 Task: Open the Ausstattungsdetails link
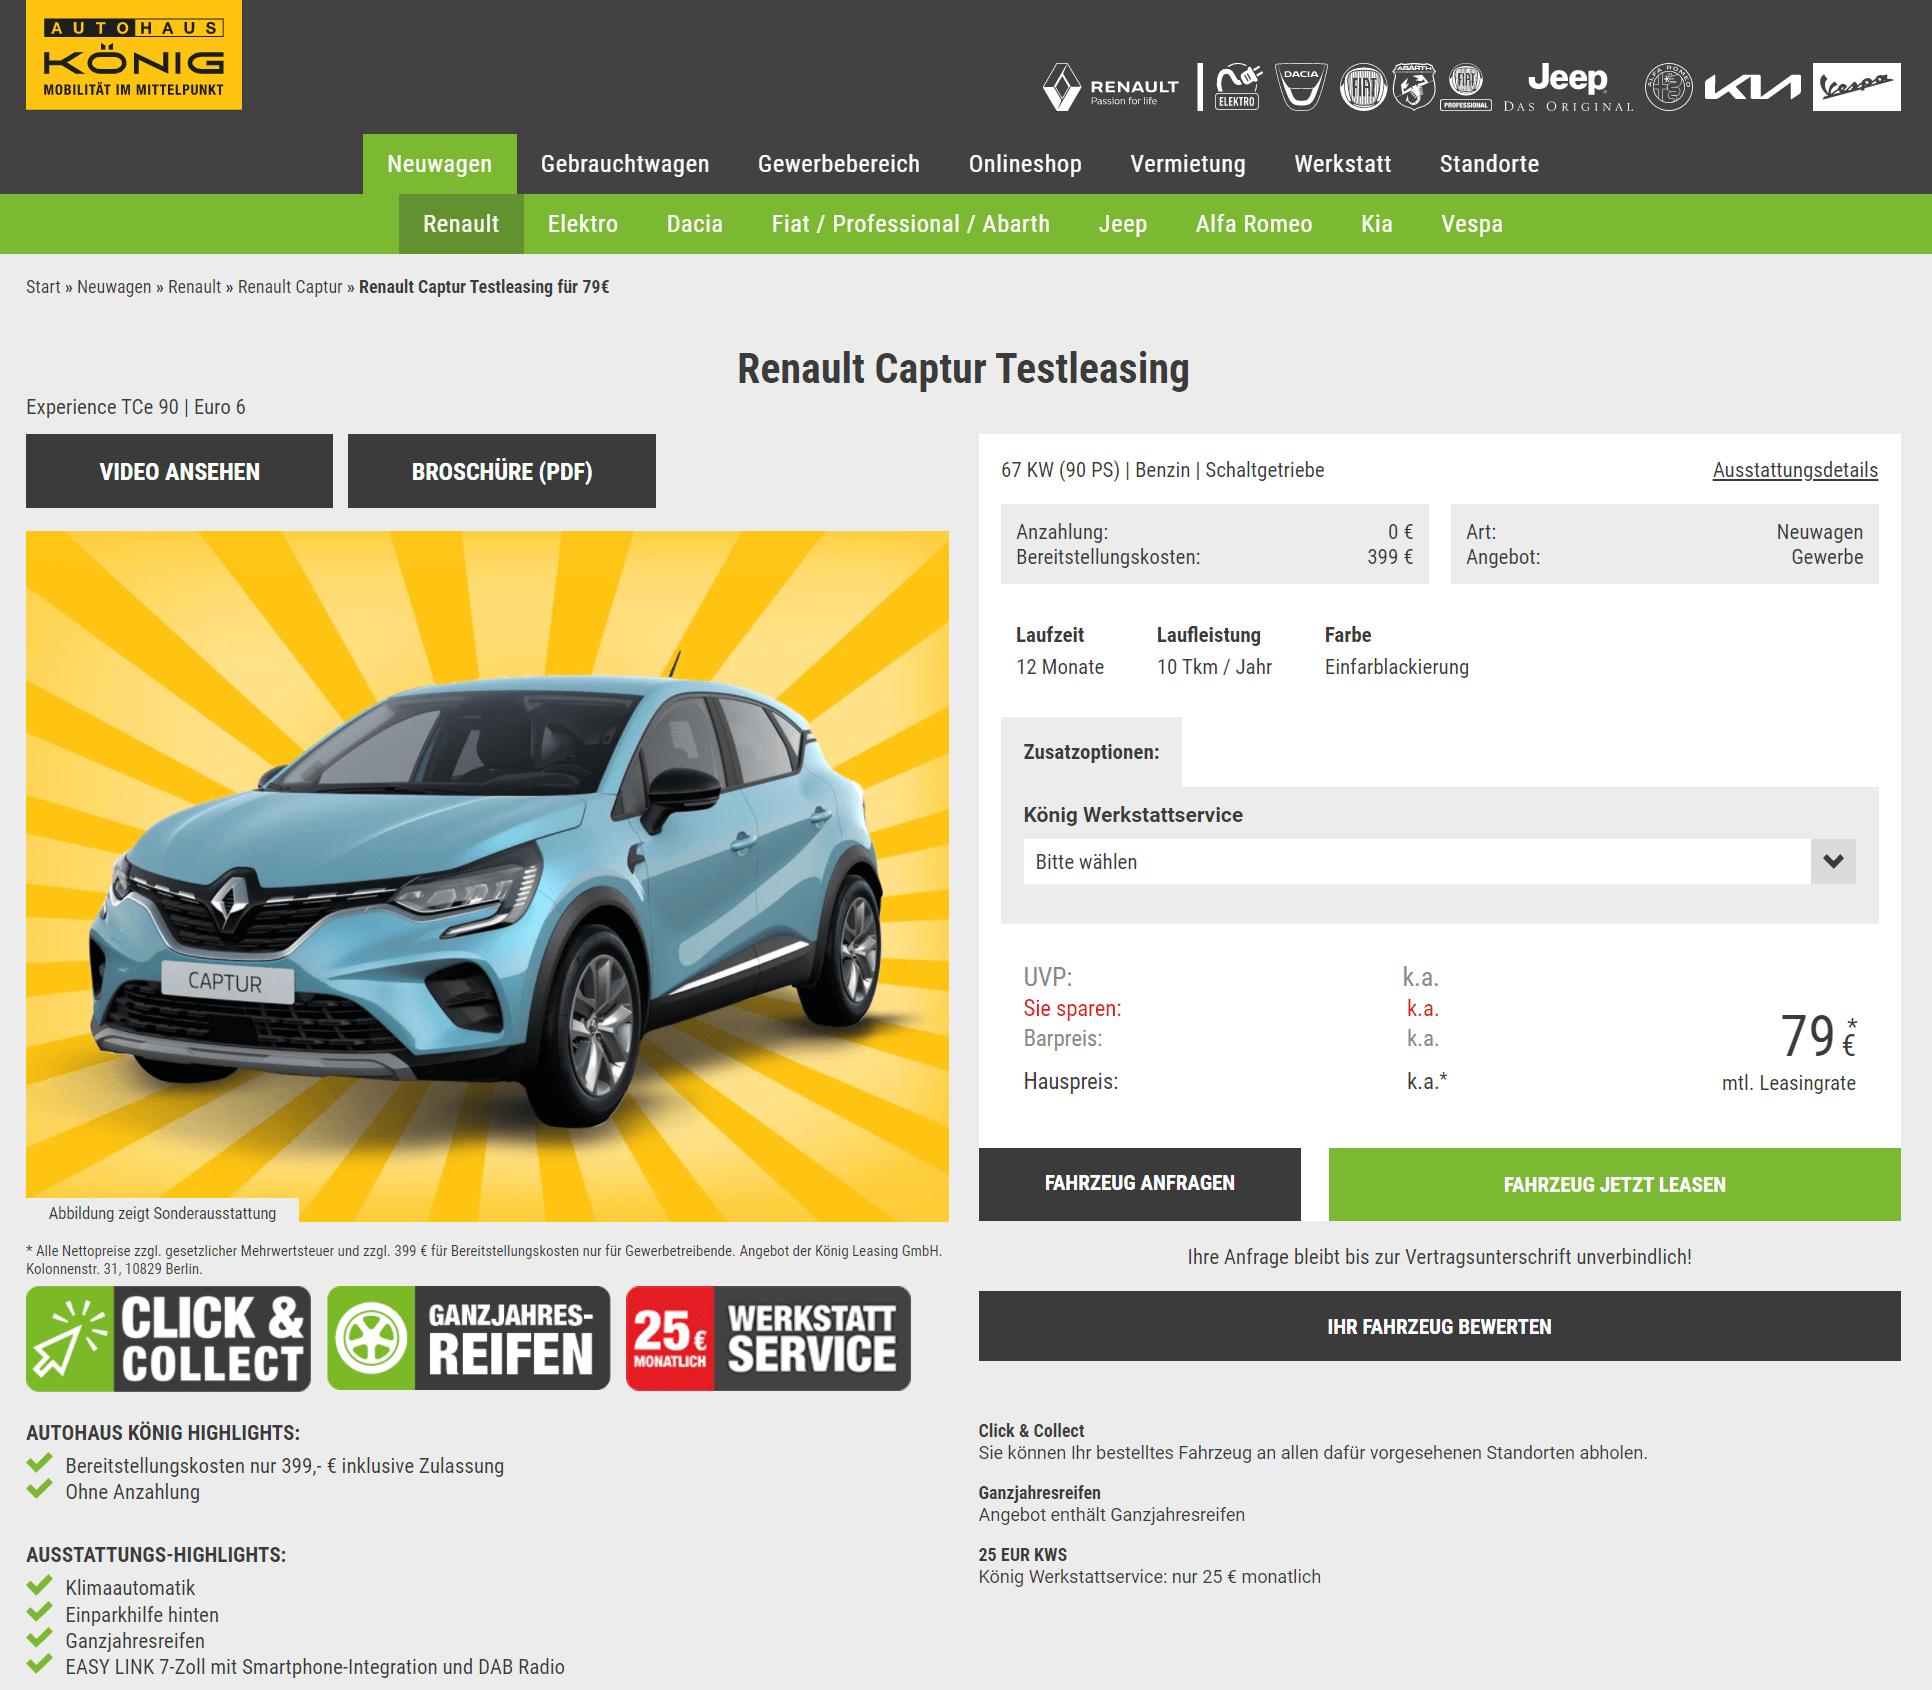[x=1795, y=470]
